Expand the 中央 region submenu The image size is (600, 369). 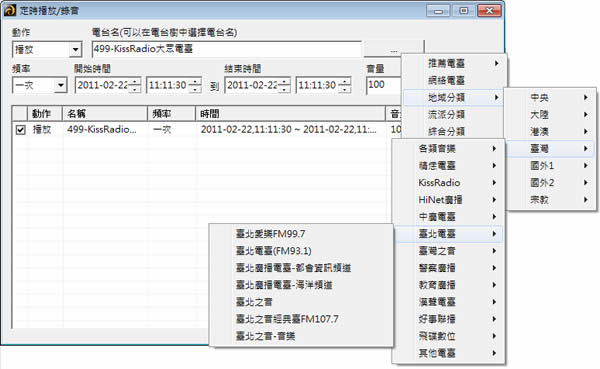551,98
